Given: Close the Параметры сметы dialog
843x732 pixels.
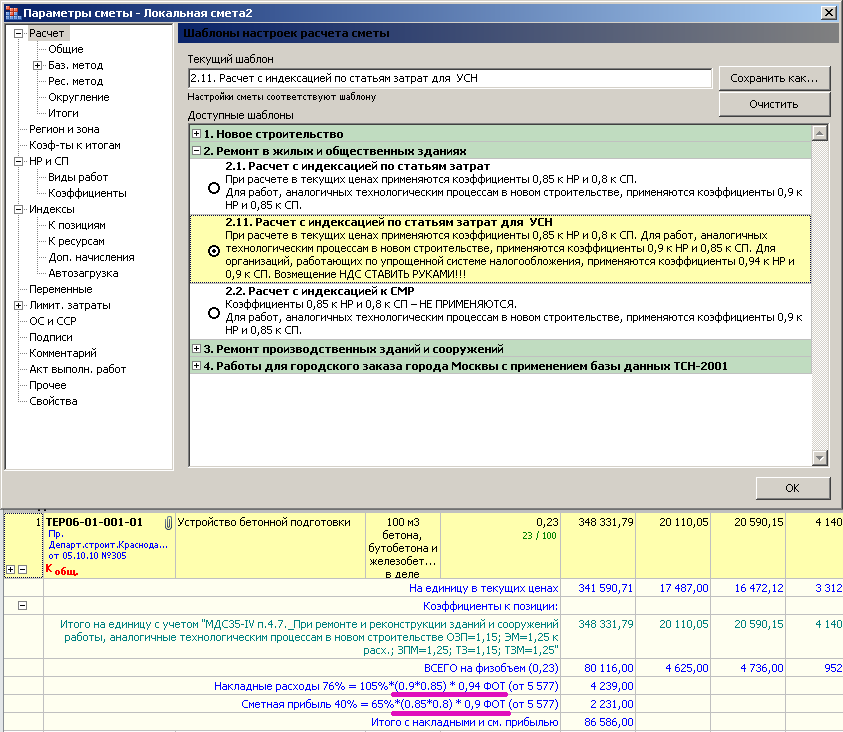Looking at the screenshot, I should pos(828,12).
